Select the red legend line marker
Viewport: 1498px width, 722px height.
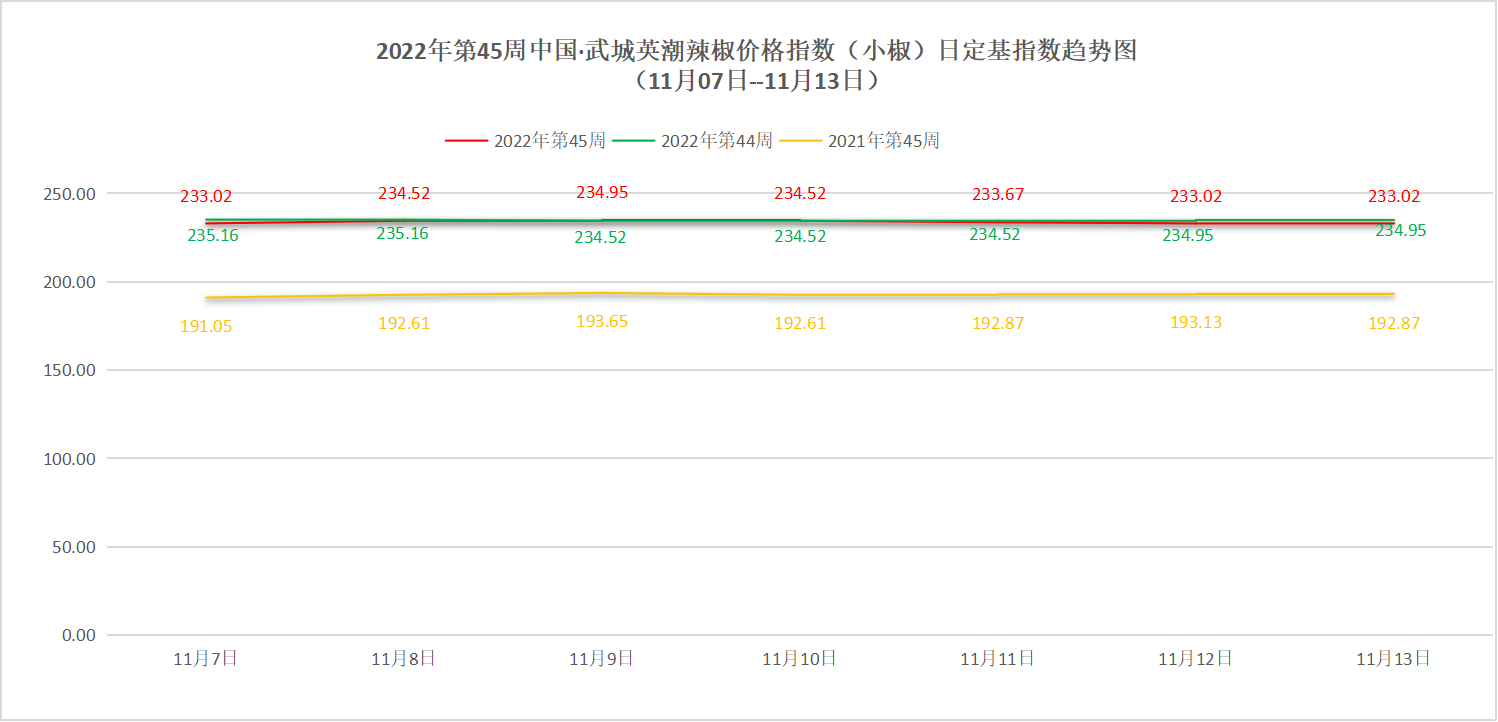coord(466,141)
